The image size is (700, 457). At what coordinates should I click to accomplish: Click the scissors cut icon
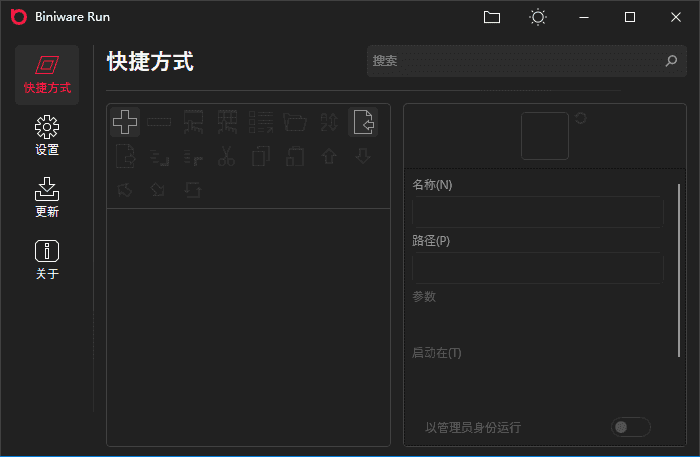(x=226, y=156)
